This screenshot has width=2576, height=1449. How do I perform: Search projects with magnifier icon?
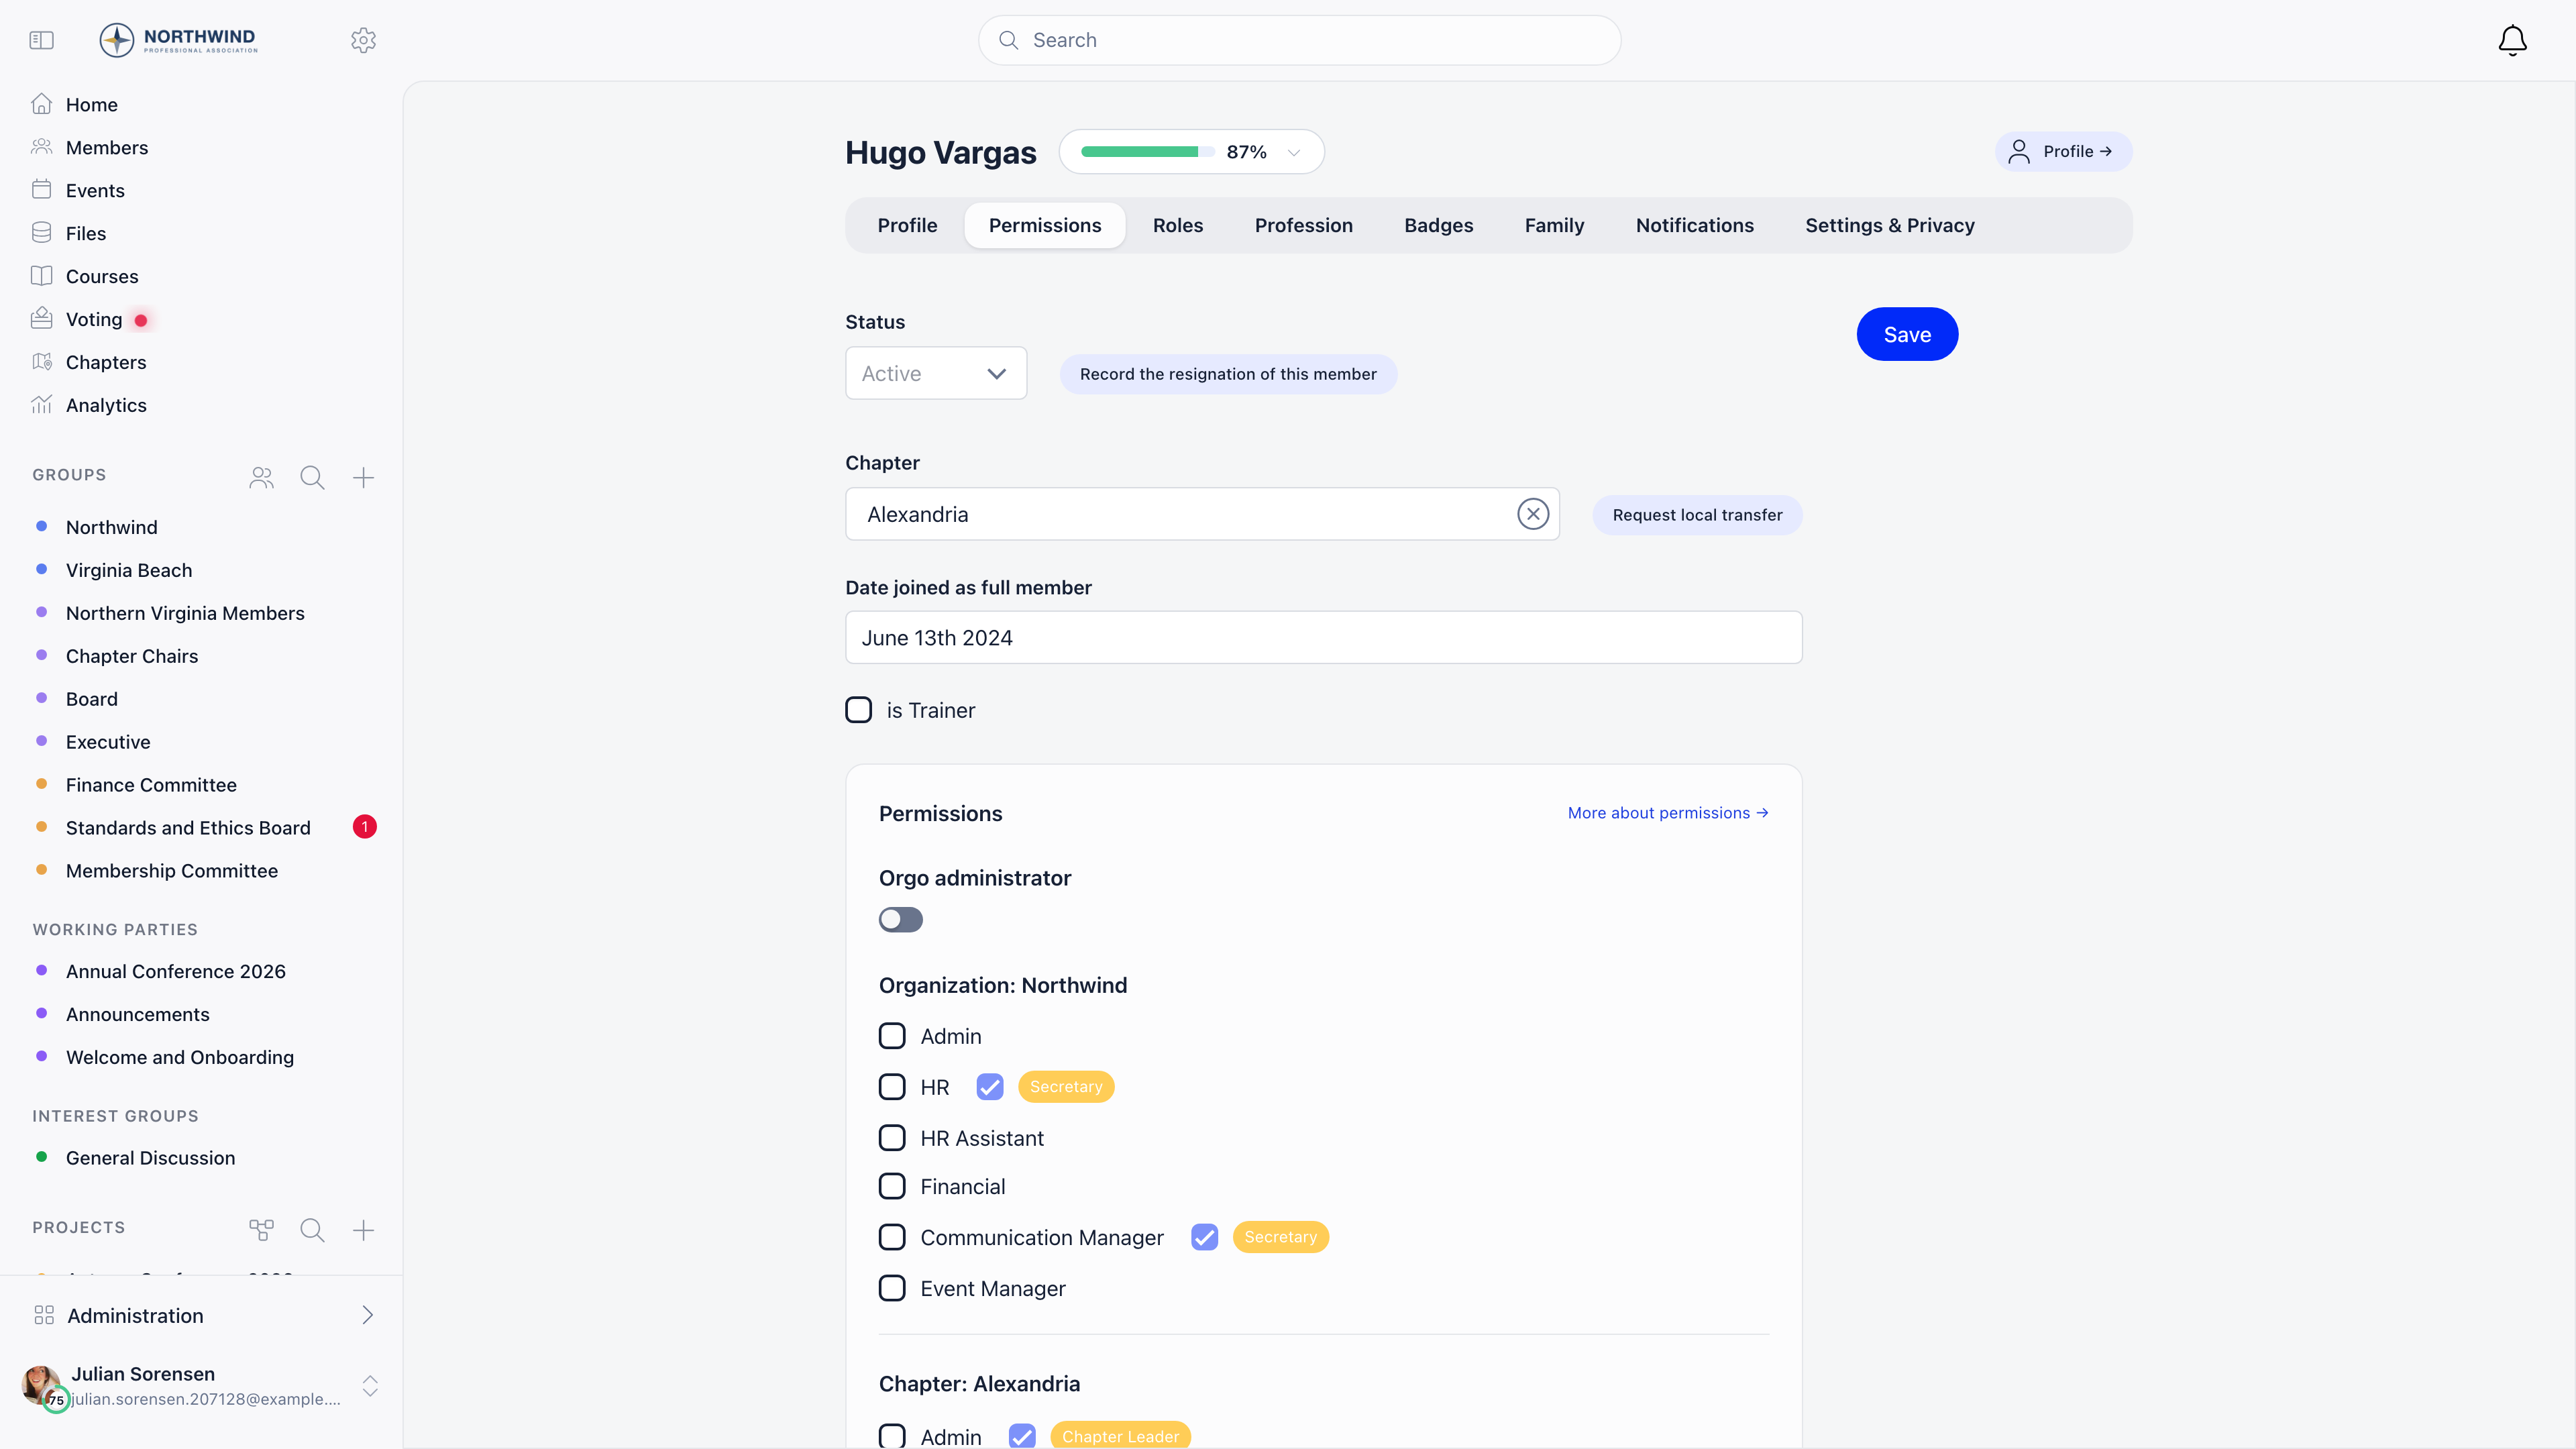point(312,1230)
